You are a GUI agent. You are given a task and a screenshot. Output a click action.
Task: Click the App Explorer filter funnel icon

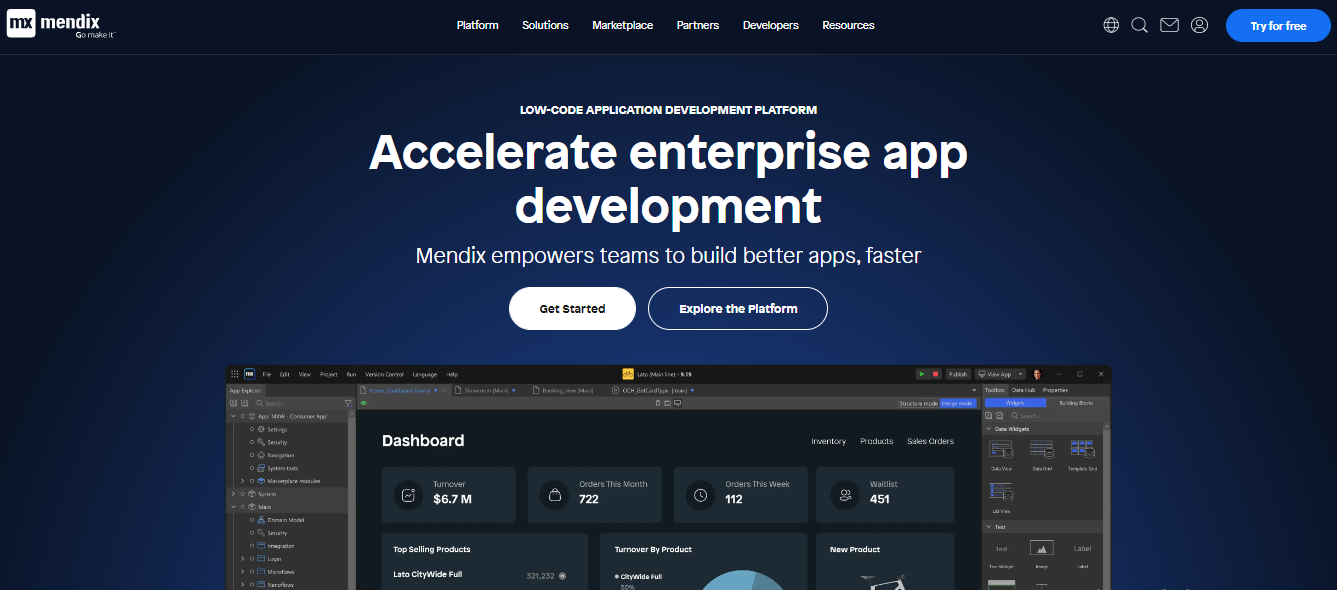pyautogui.click(x=348, y=403)
